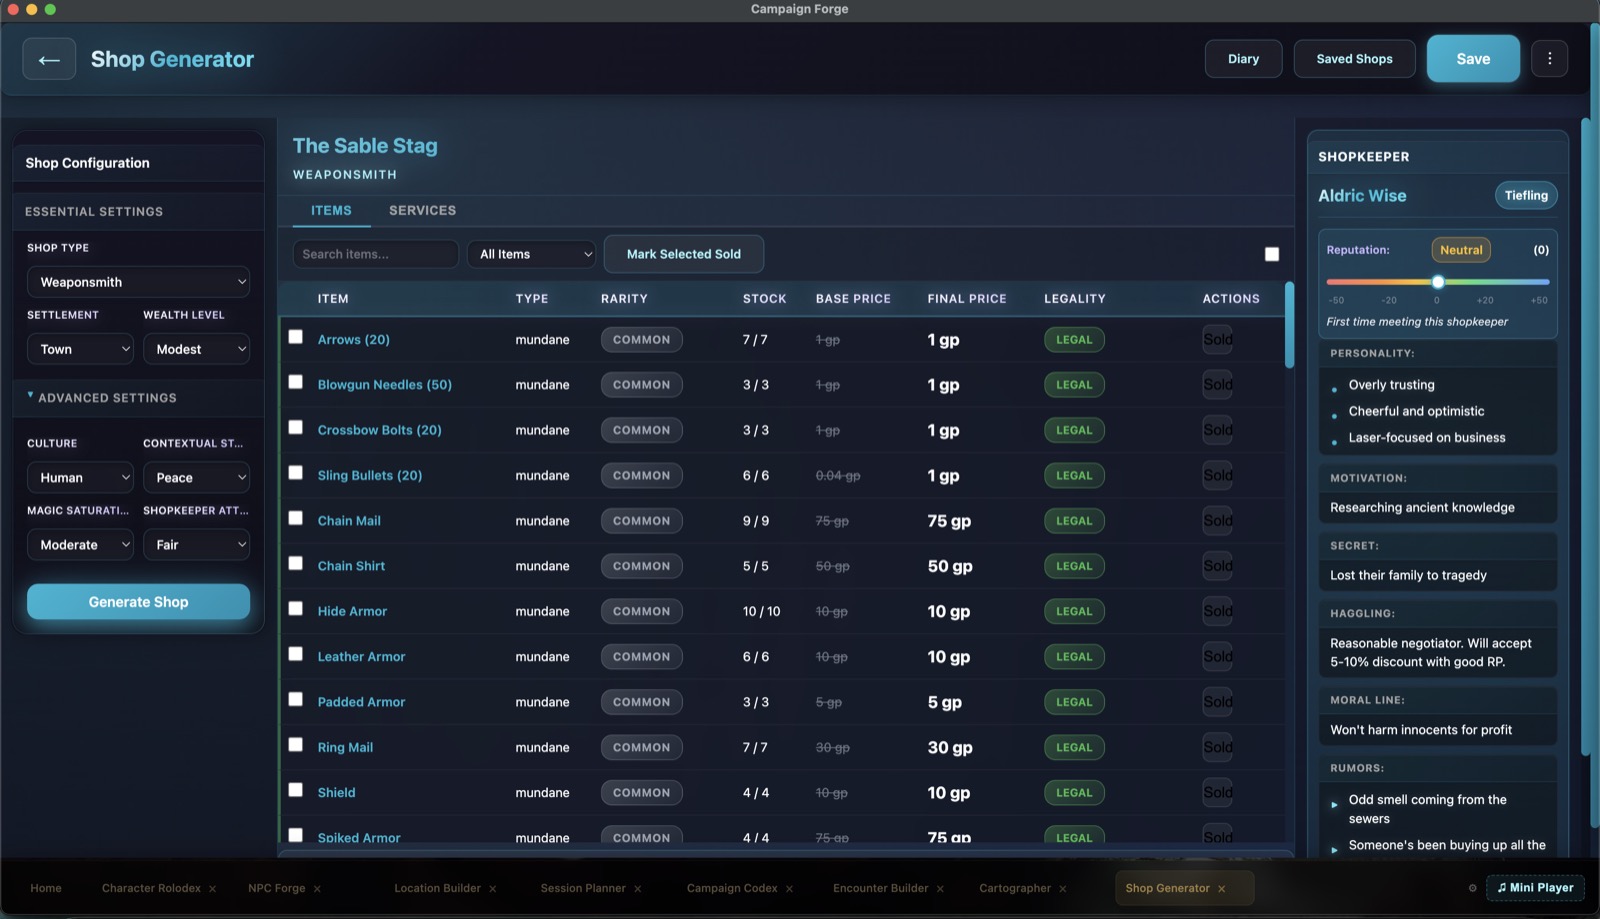Close the NPC Forge tab

click(x=317, y=888)
